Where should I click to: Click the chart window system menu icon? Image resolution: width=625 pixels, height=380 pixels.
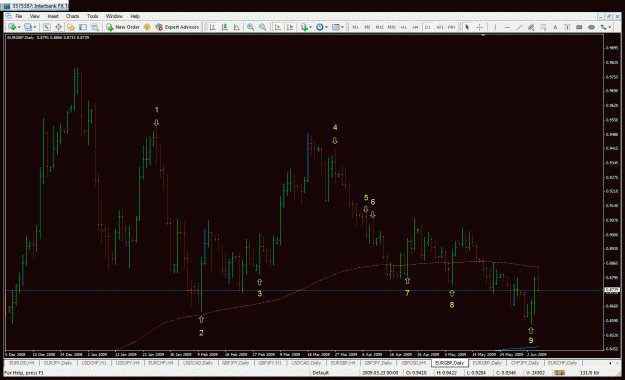(x=8, y=16)
